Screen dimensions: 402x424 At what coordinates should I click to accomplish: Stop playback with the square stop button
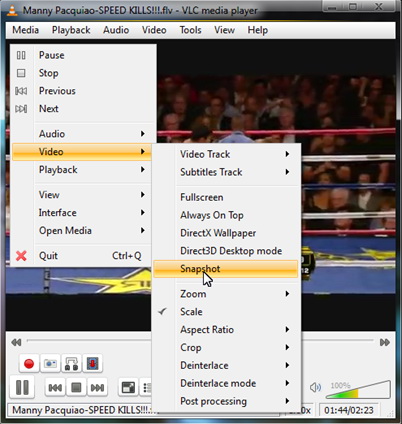pos(76,388)
